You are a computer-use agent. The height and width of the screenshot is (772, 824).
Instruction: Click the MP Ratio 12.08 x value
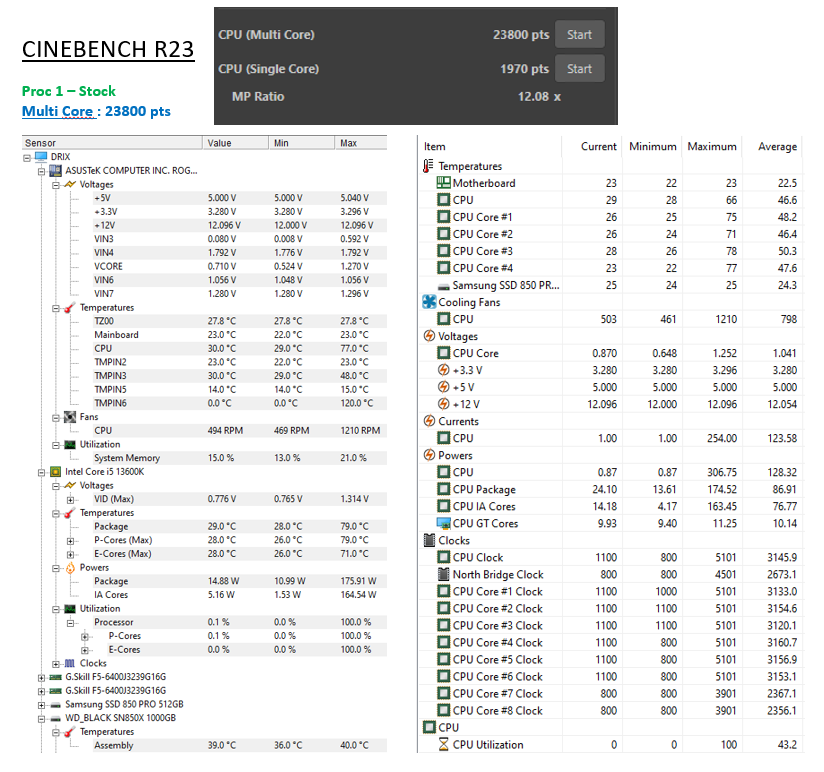(539, 97)
